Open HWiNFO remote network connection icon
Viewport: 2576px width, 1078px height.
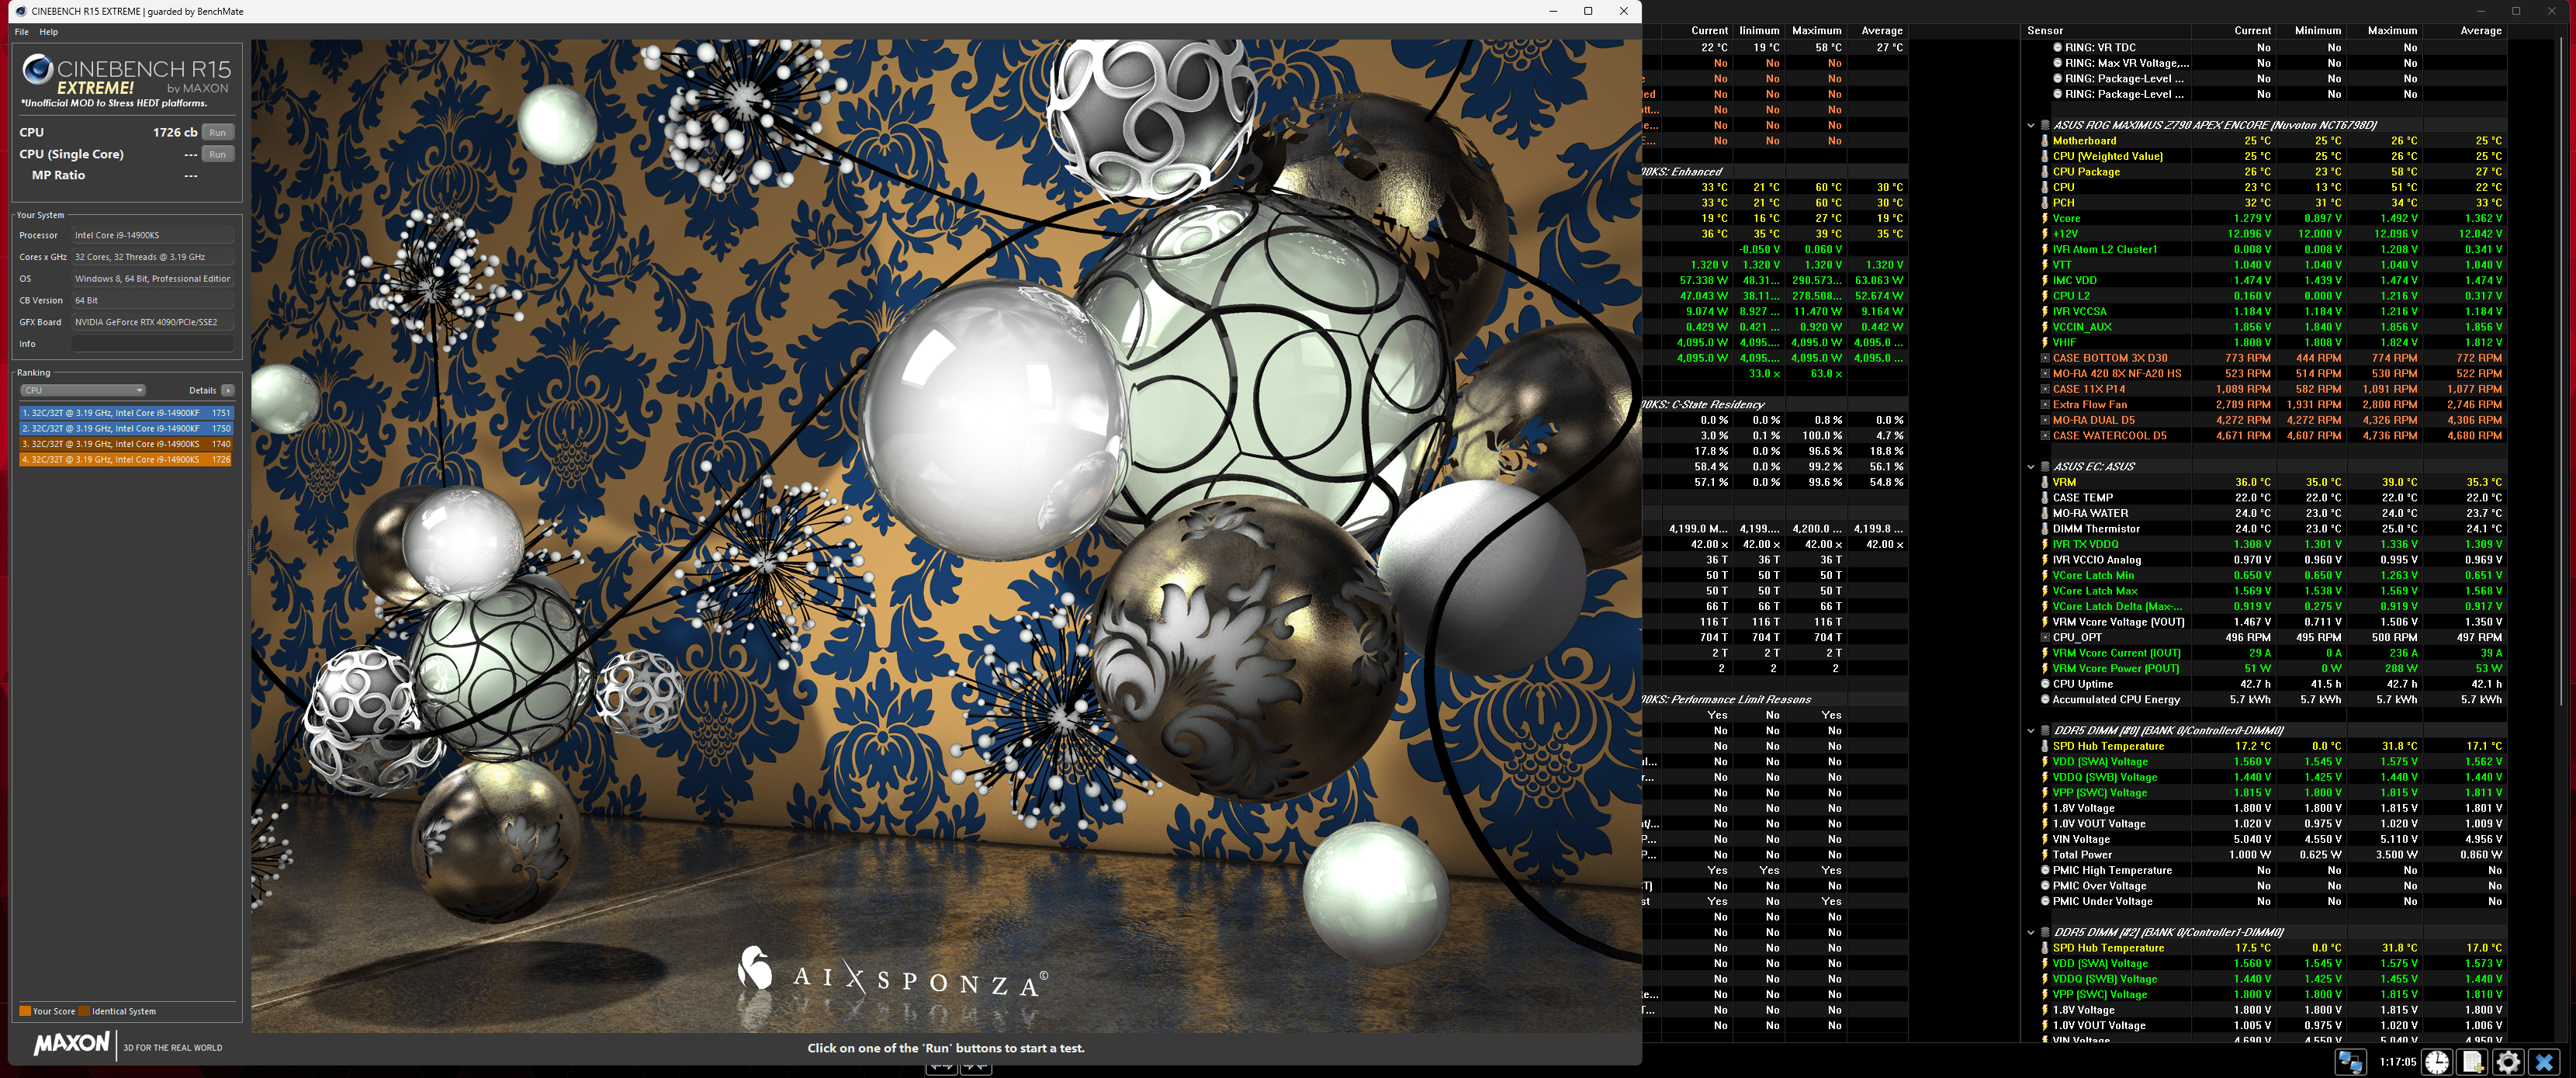point(2350,1061)
